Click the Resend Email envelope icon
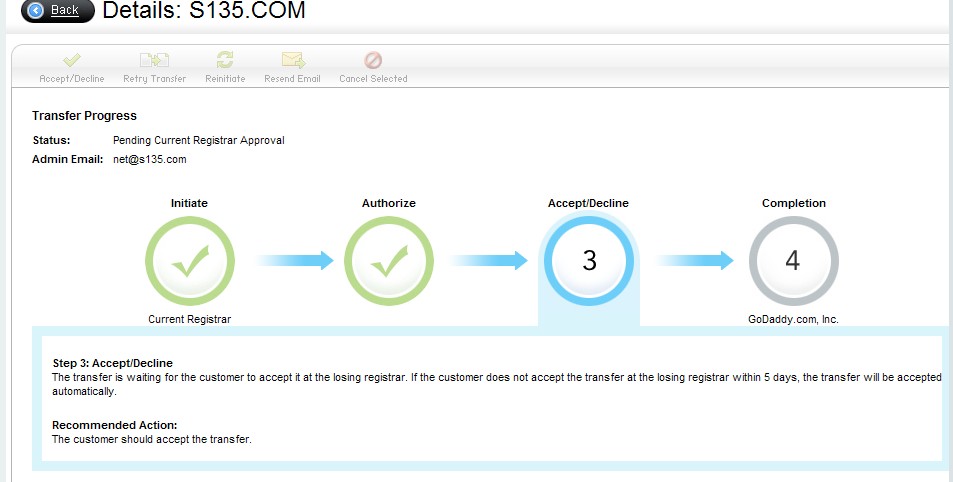Image resolution: width=953 pixels, height=482 pixels. (x=292, y=61)
